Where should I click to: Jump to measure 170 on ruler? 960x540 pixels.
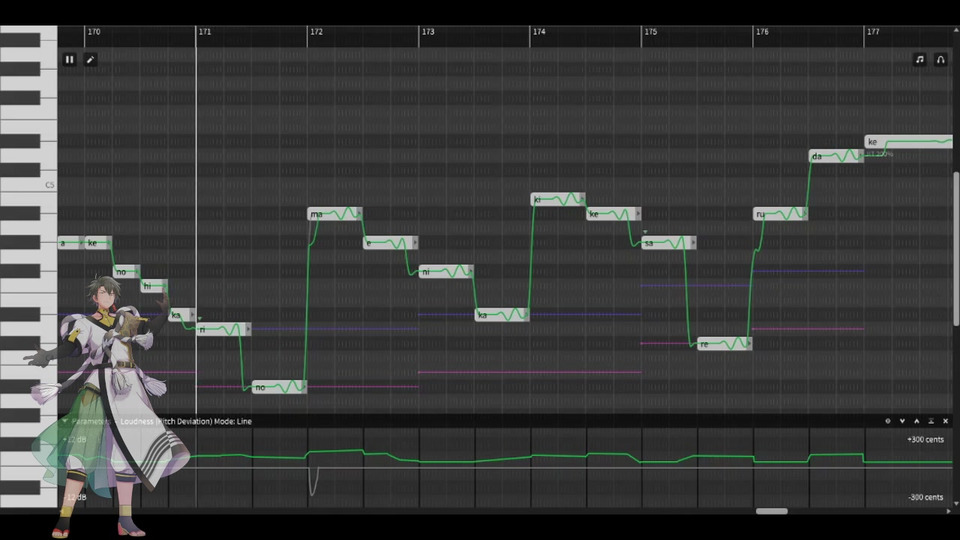point(94,32)
